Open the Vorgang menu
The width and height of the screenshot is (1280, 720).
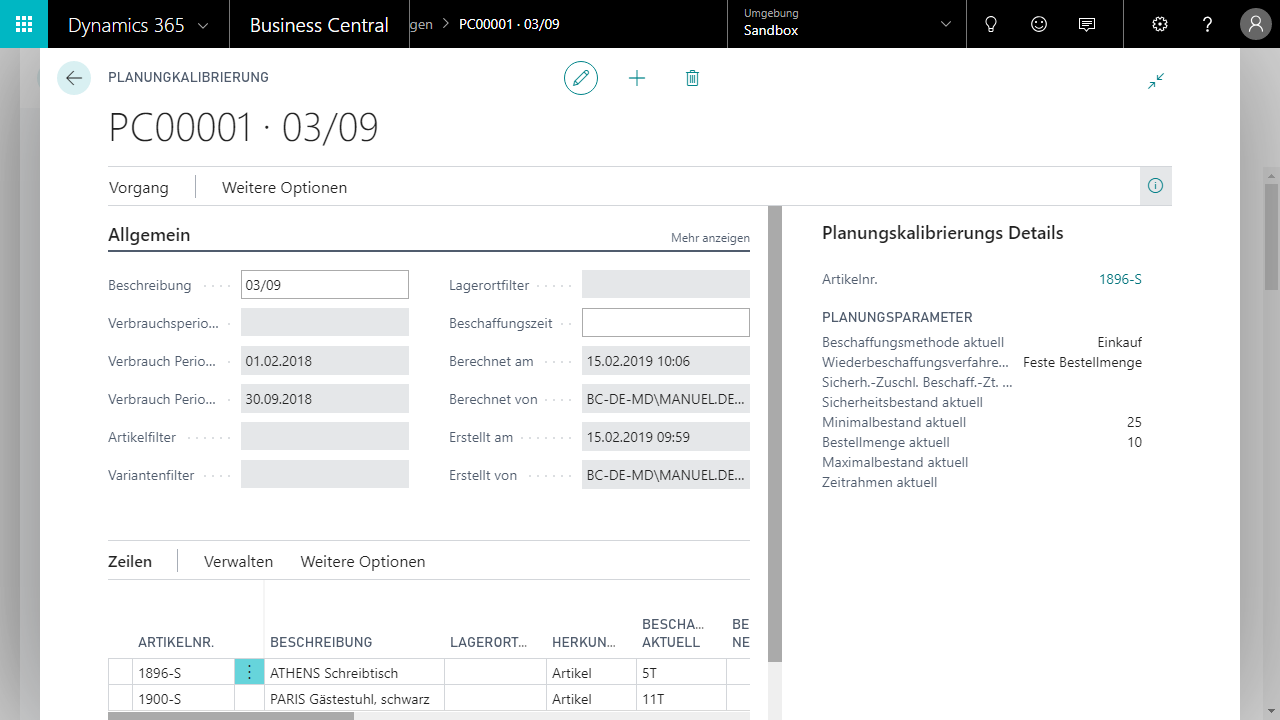coord(138,187)
